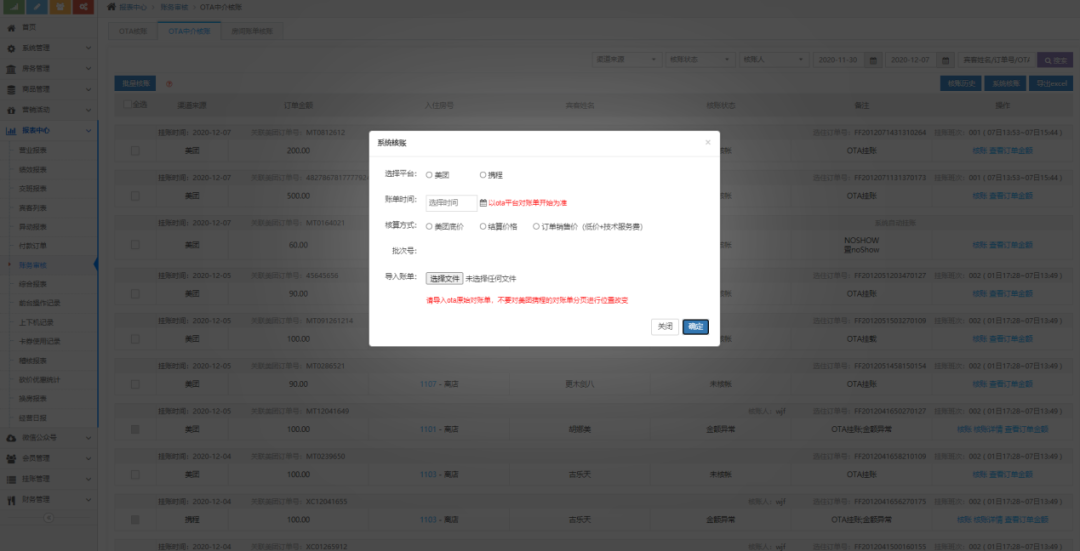
Task: Open the room 1107 link
Action: pos(428,384)
